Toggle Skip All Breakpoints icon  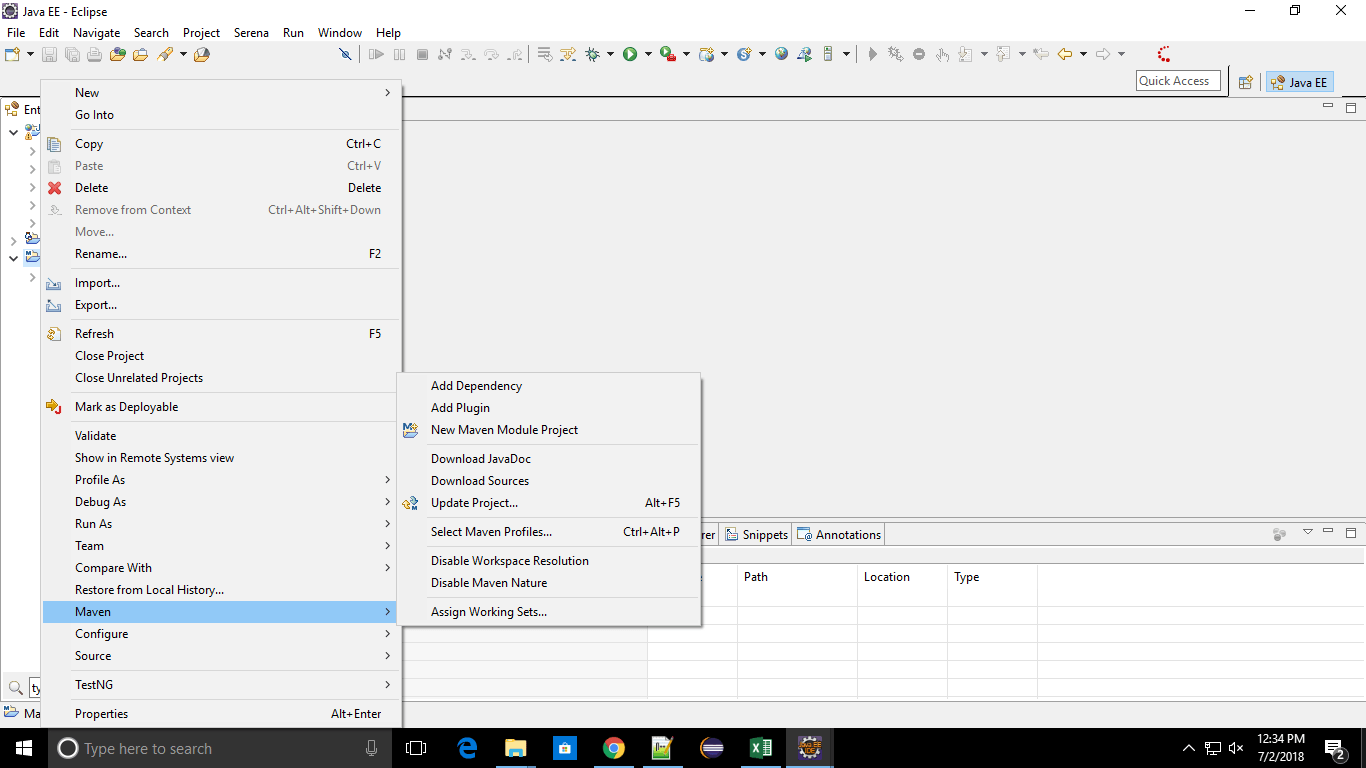click(345, 54)
